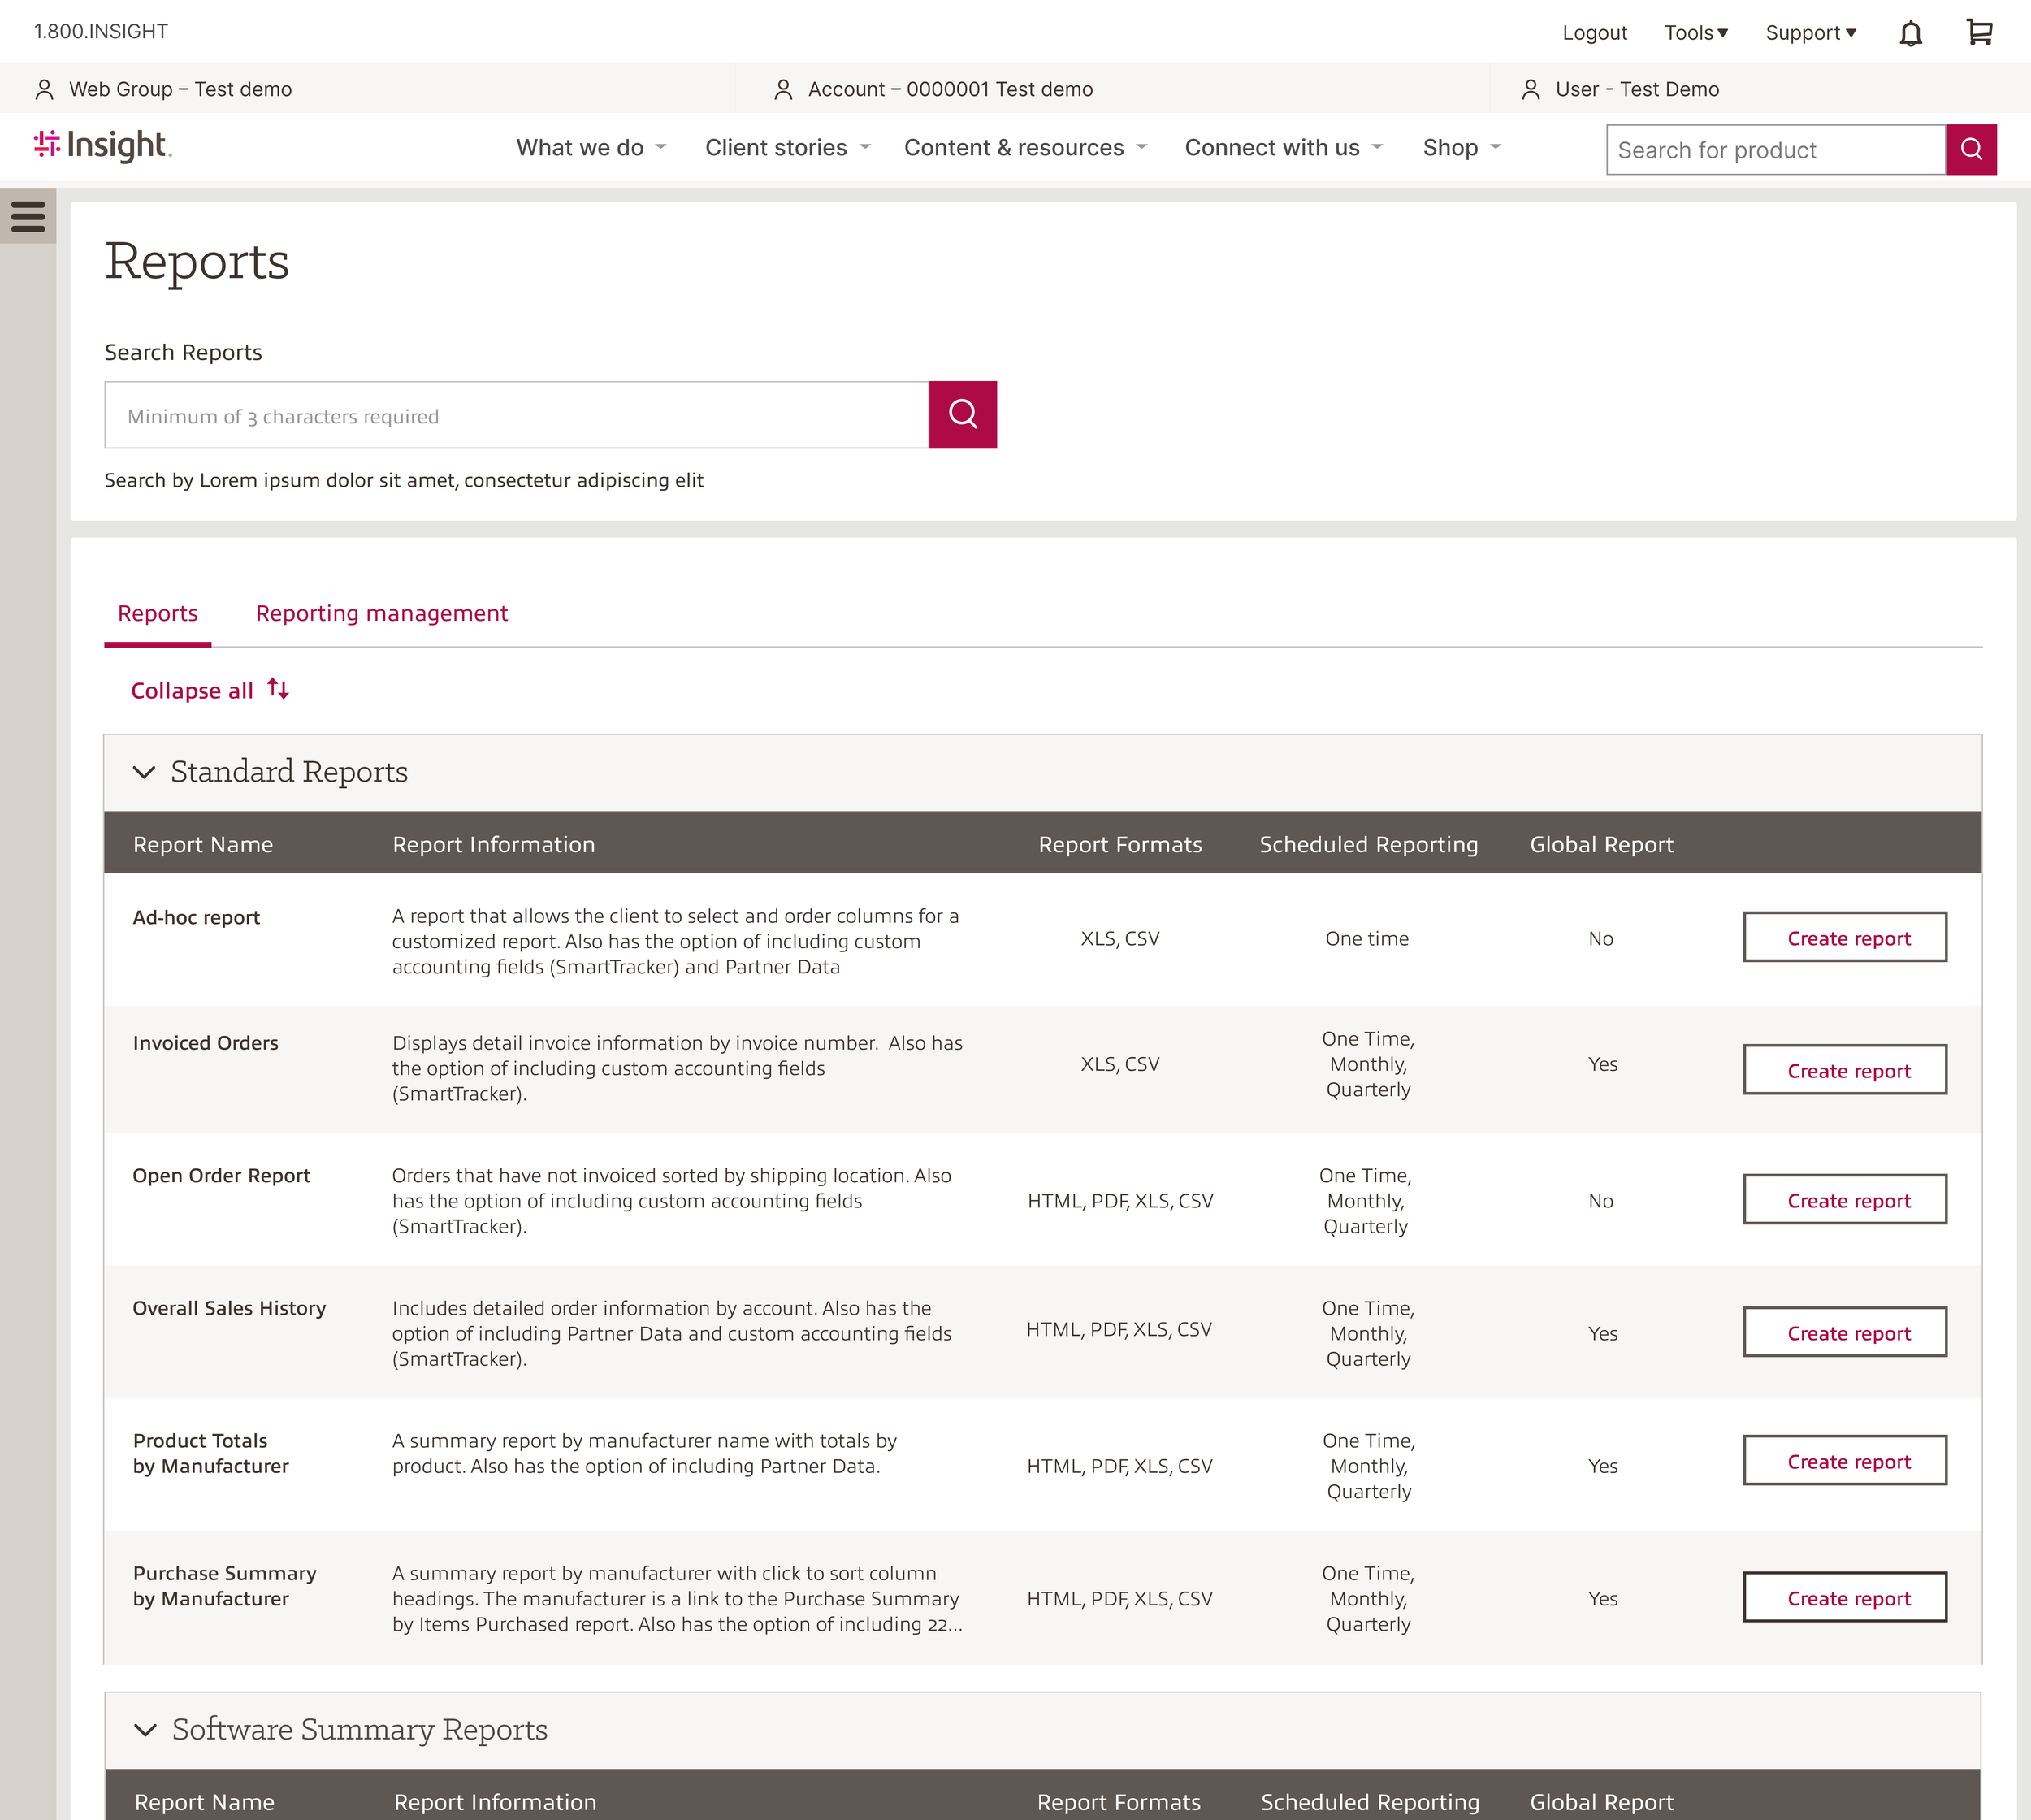Open the Support dropdown
This screenshot has width=2031, height=1820.
(x=1810, y=33)
